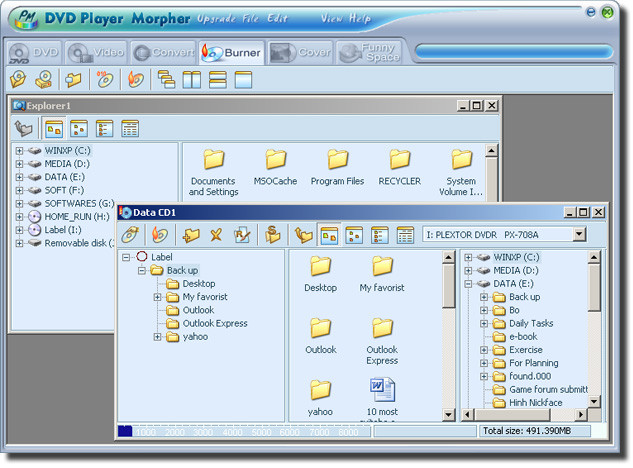
Task: Click the flaming burn disc icon in main toolbar
Action: click(x=136, y=79)
